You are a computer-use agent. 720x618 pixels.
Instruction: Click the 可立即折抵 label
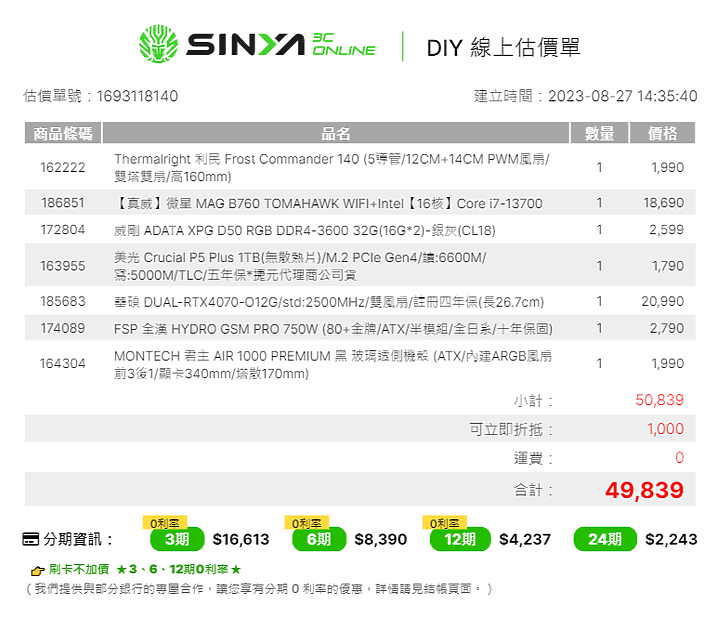(x=511, y=429)
